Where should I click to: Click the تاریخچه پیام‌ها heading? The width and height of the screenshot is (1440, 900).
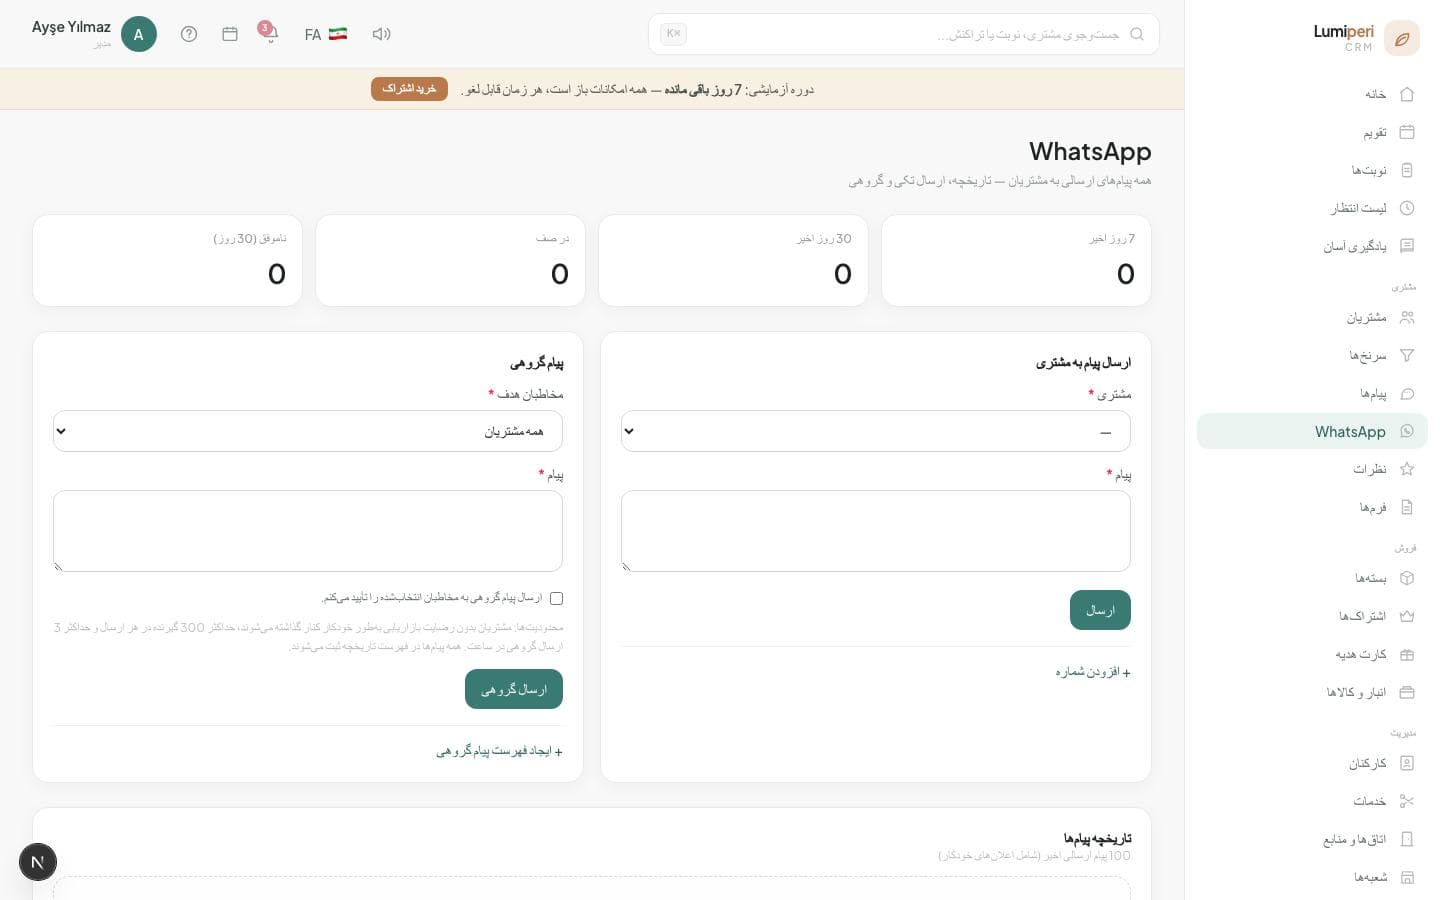[x=1097, y=838]
